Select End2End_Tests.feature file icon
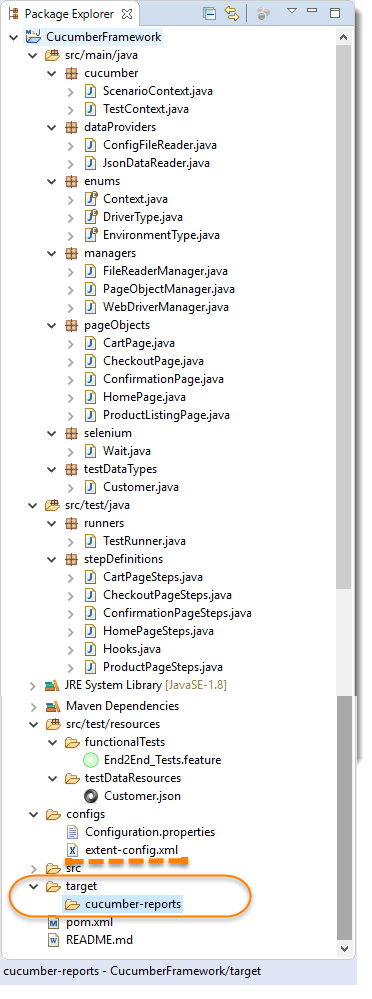372x999 pixels. (x=92, y=759)
